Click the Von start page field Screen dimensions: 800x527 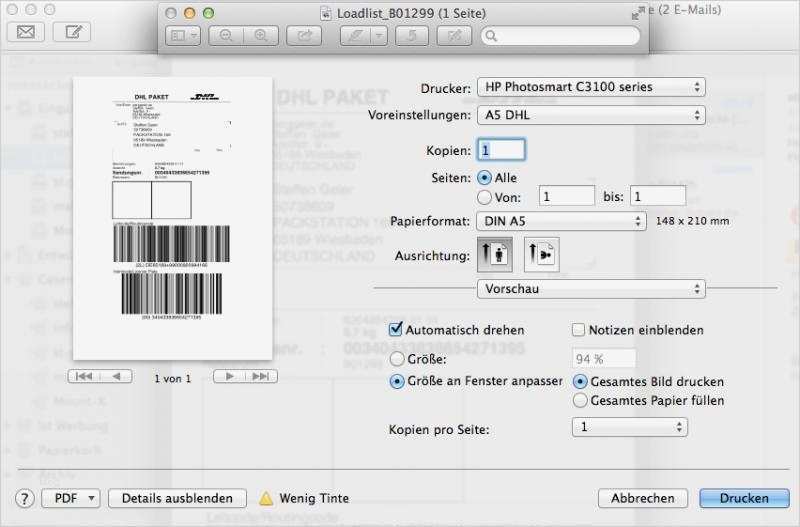(566, 196)
